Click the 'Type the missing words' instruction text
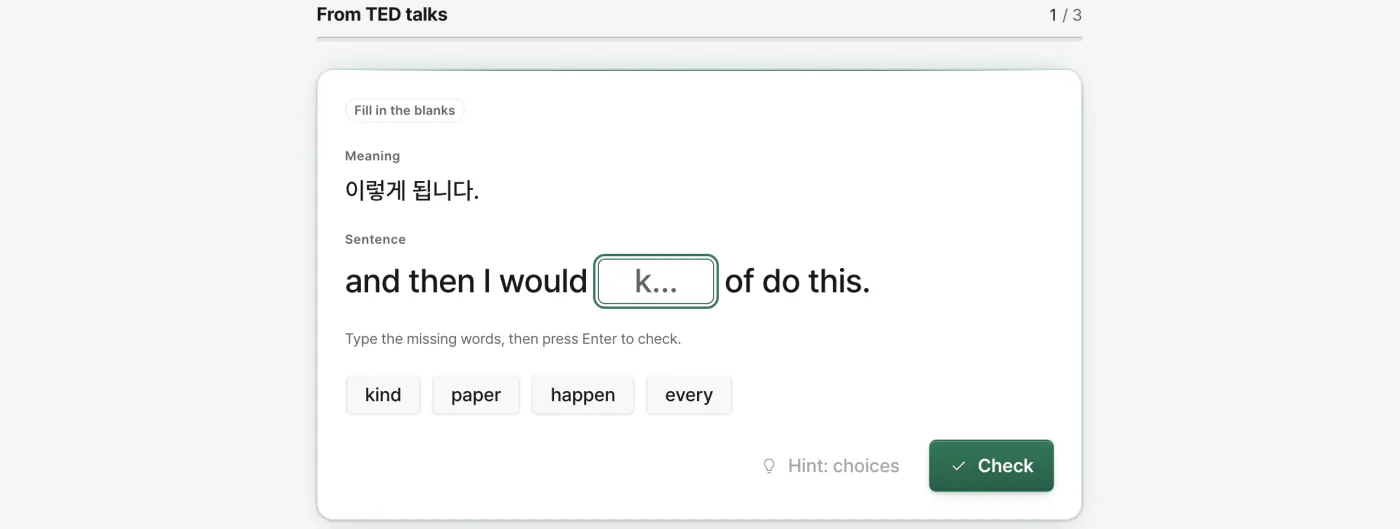 (513, 339)
